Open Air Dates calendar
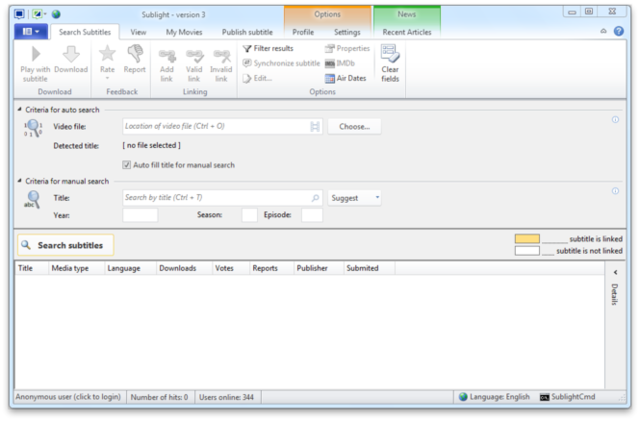Viewport: 640px width, 421px height. tap(346, 78)
